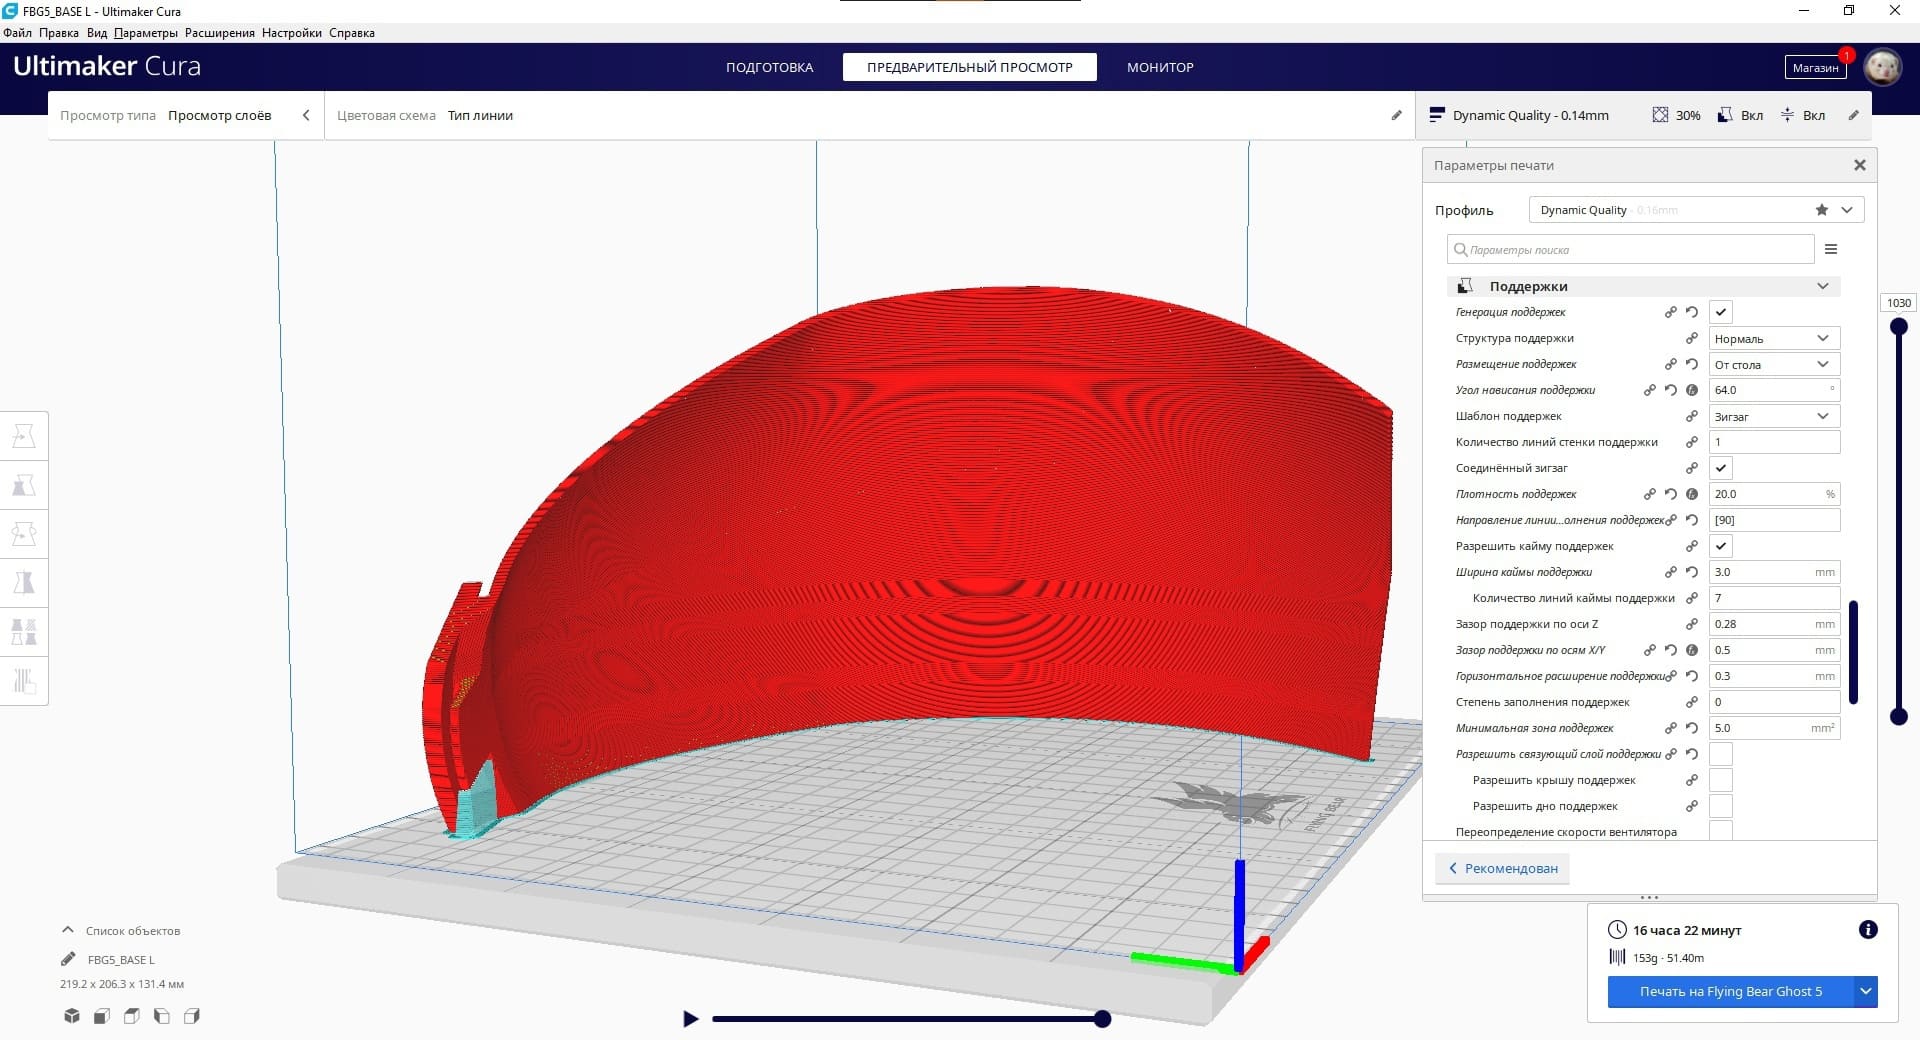
Task: Close the print settings panel
Action: 1860,165
